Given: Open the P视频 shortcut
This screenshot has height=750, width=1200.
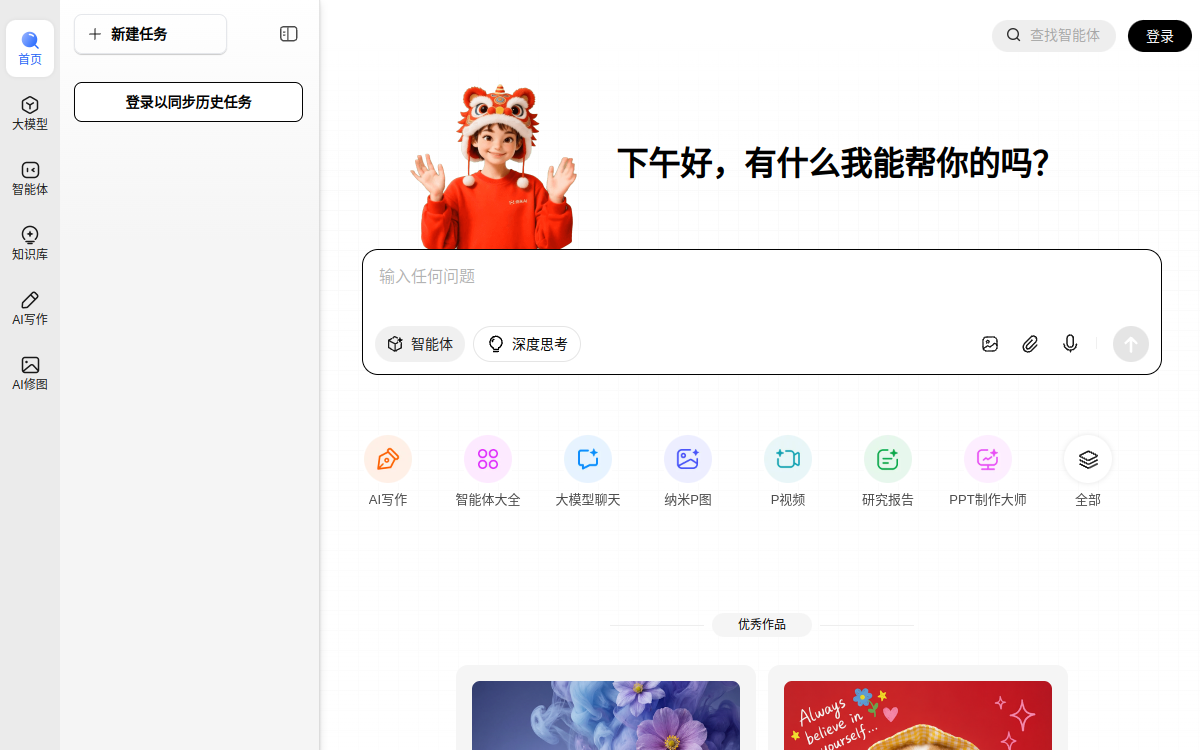Looking at the screenshot, I should point(788,471).
